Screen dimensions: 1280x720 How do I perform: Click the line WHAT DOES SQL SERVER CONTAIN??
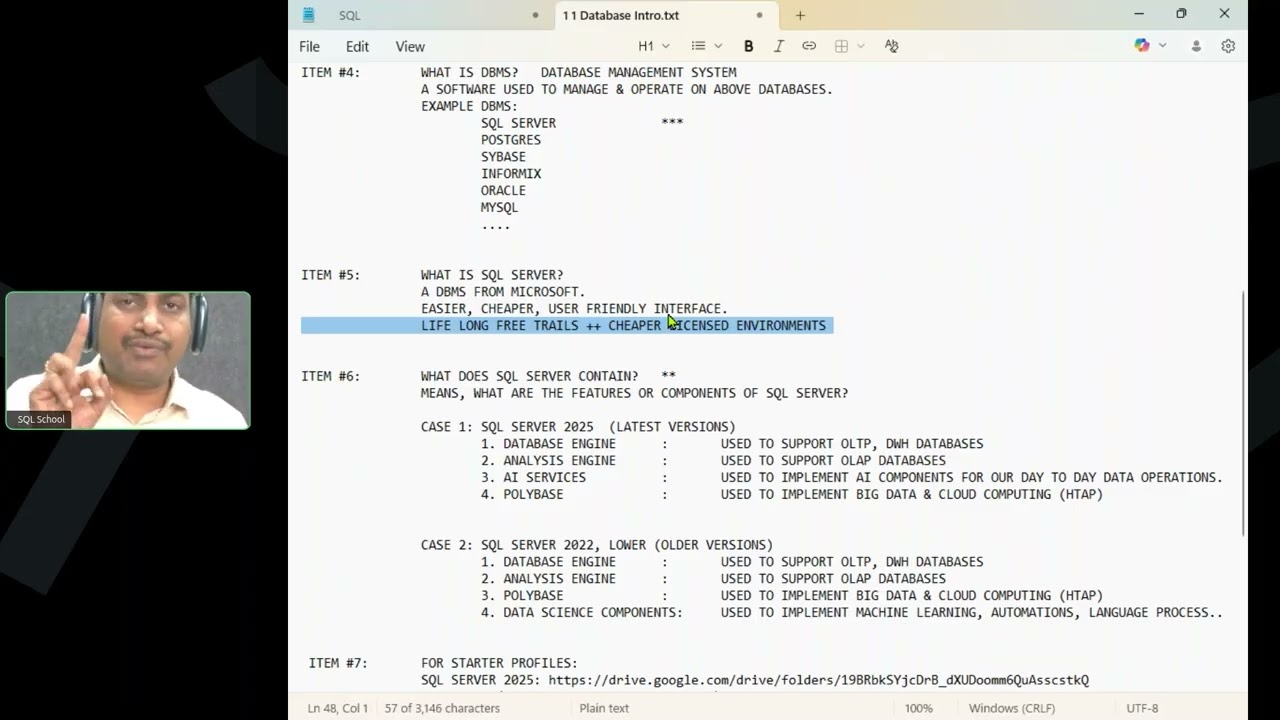pos(529,376)
